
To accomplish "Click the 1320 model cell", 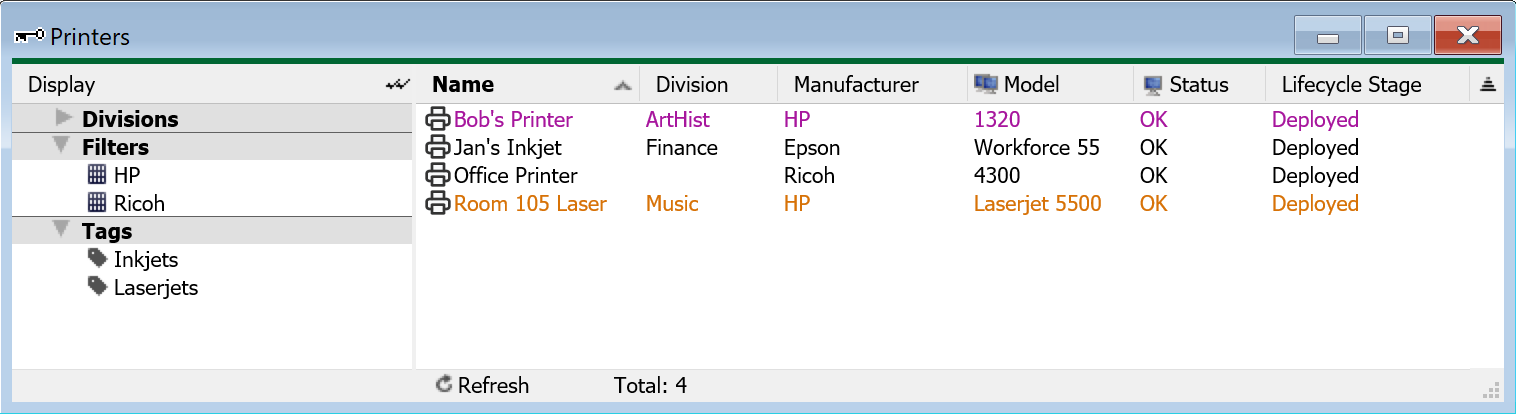I will pyautogui.click(x=997, y=120).
